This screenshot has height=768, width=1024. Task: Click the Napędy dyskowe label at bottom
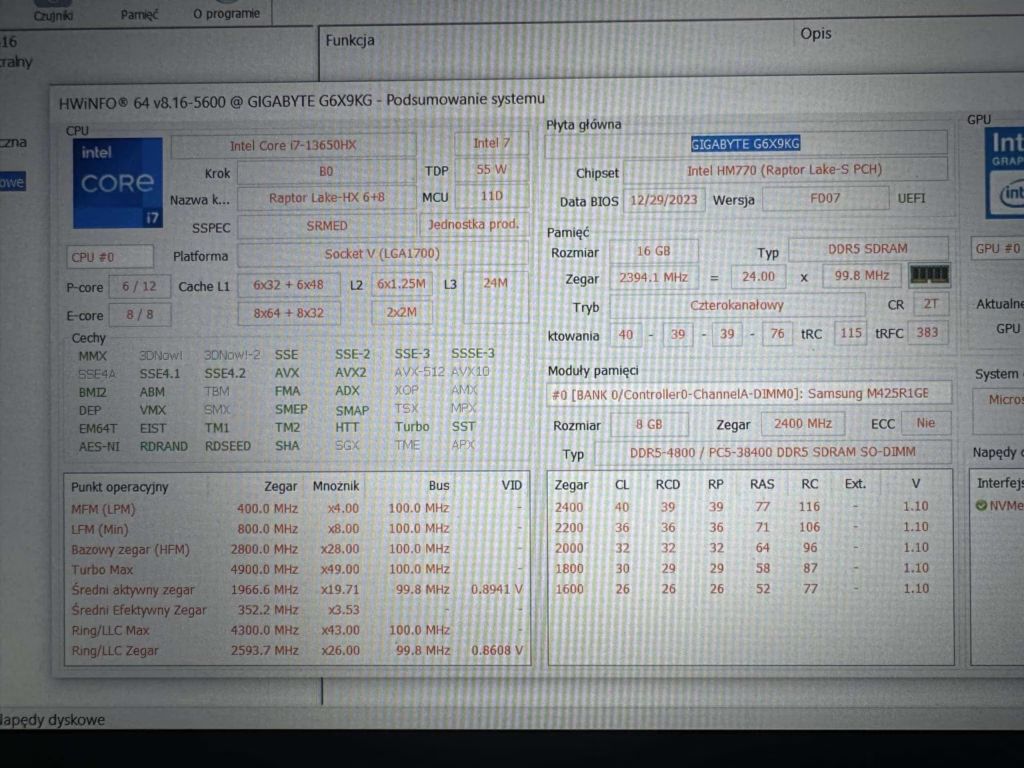tap(52, 720)
